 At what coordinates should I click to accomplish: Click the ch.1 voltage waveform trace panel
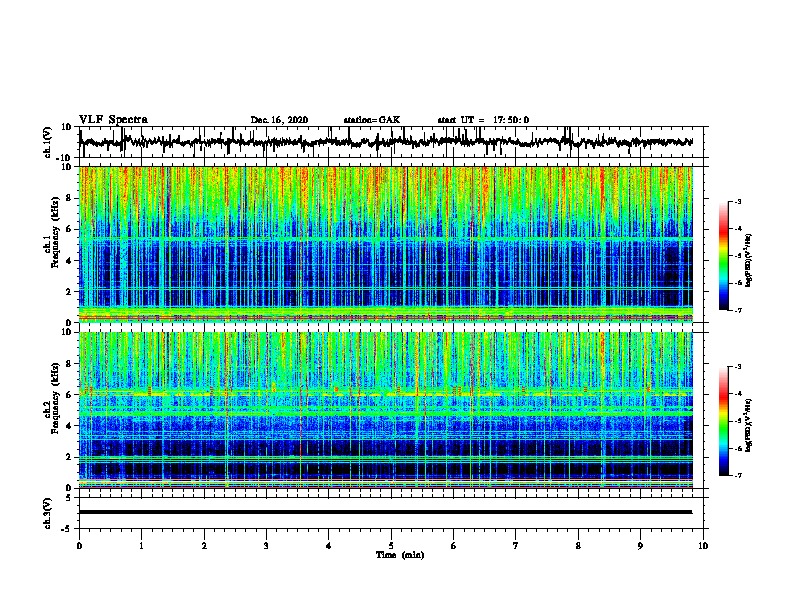coord(391,142)
